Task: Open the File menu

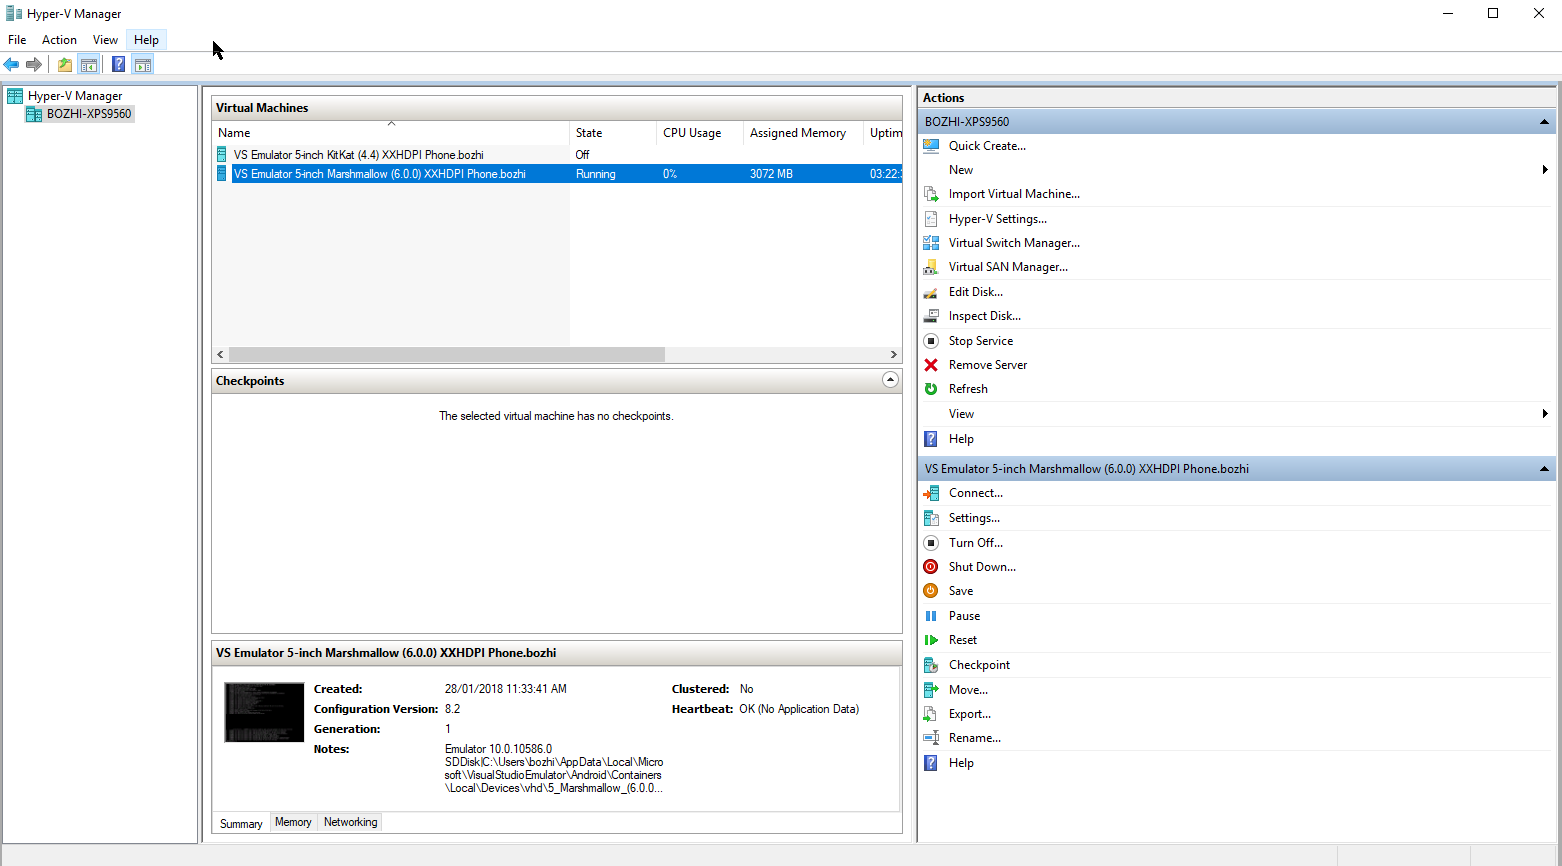Action: pyautogui.click(x=17, y=40)
